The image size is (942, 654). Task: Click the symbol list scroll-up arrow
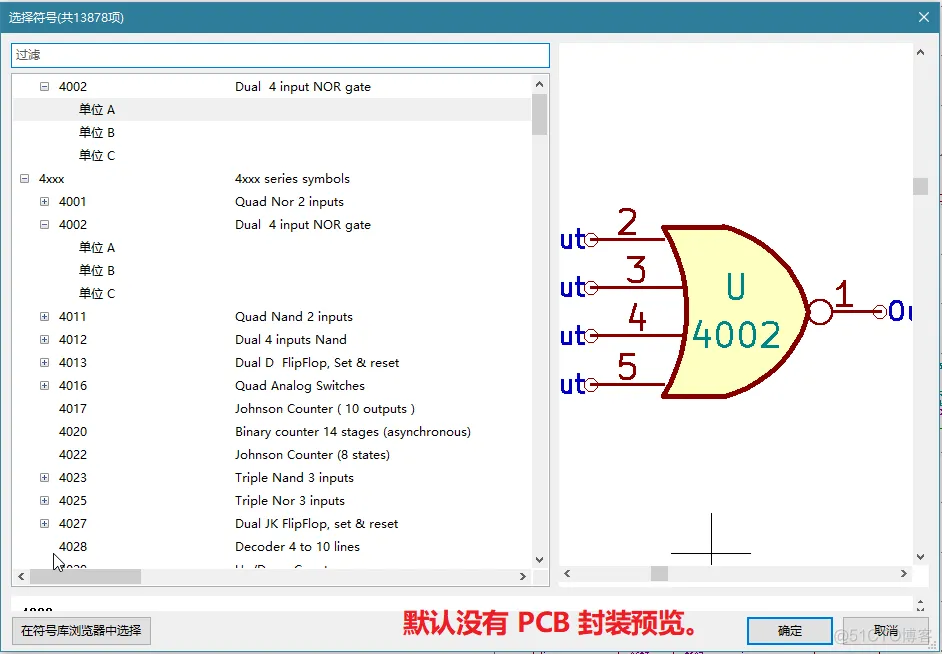click(x=539, y=84)
